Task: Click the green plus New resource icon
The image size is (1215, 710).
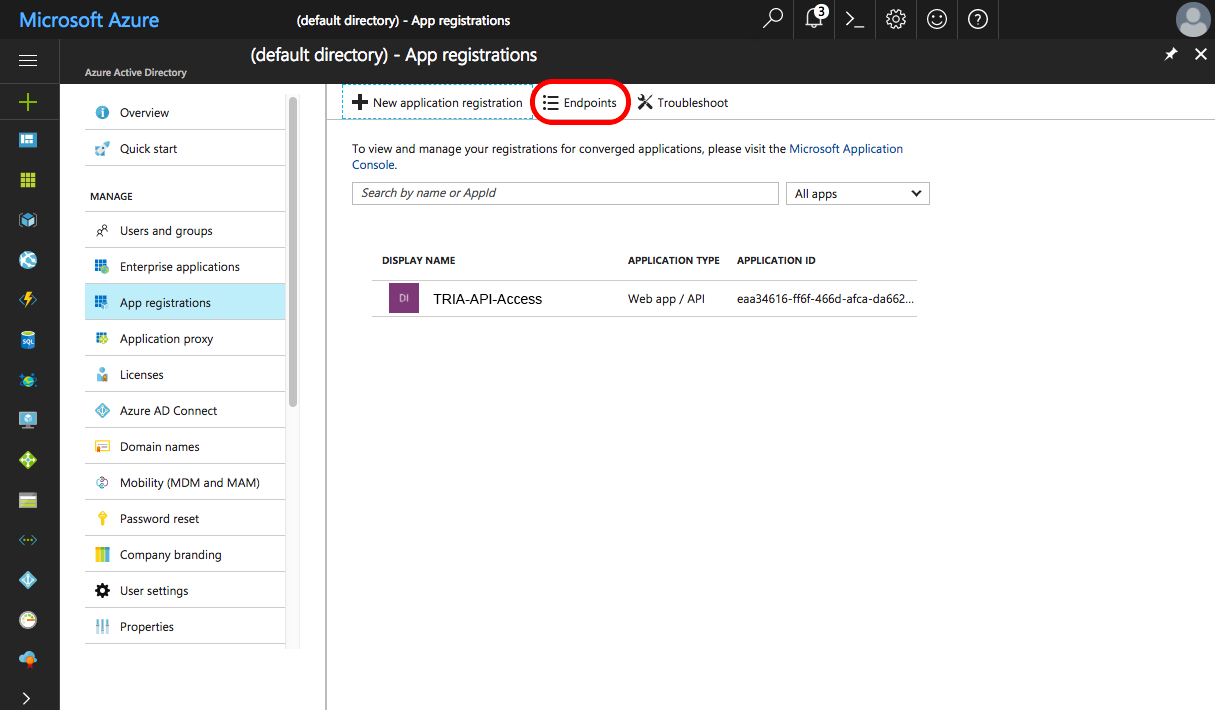Action: (28, 101)
